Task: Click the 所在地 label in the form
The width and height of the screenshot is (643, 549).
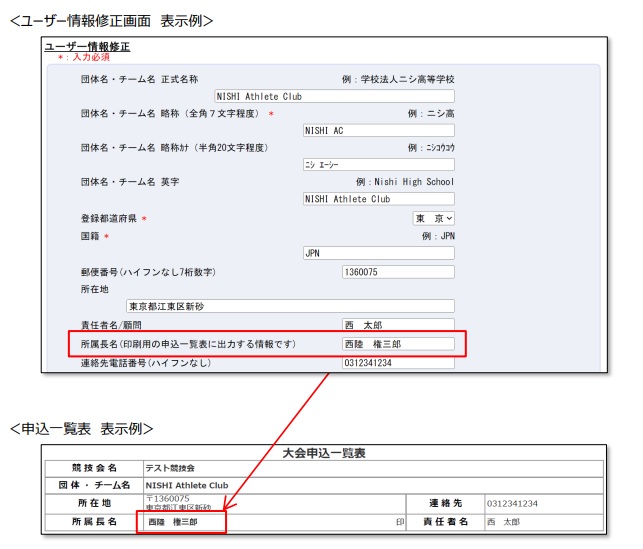Action: 95,289
